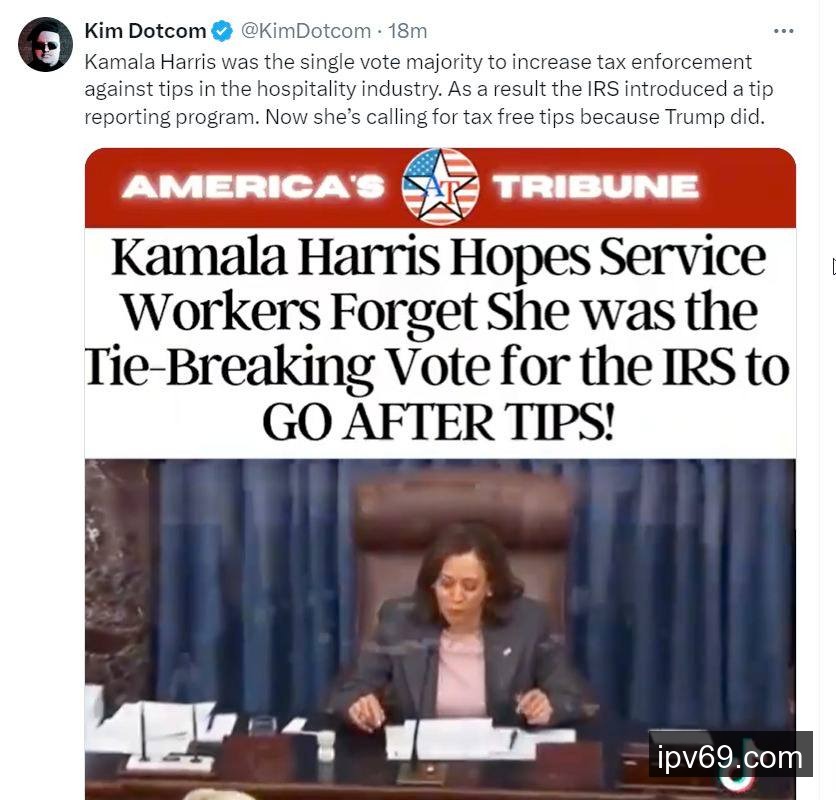Open the tweet's more options menu
836x800 pixels.
pyautogui.click(x=783, y=31)
